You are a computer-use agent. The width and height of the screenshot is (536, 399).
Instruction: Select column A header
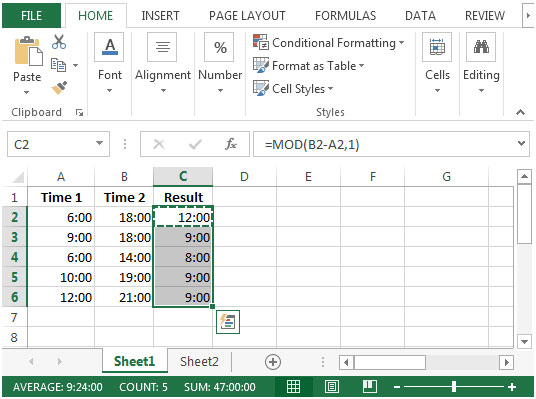61,177
